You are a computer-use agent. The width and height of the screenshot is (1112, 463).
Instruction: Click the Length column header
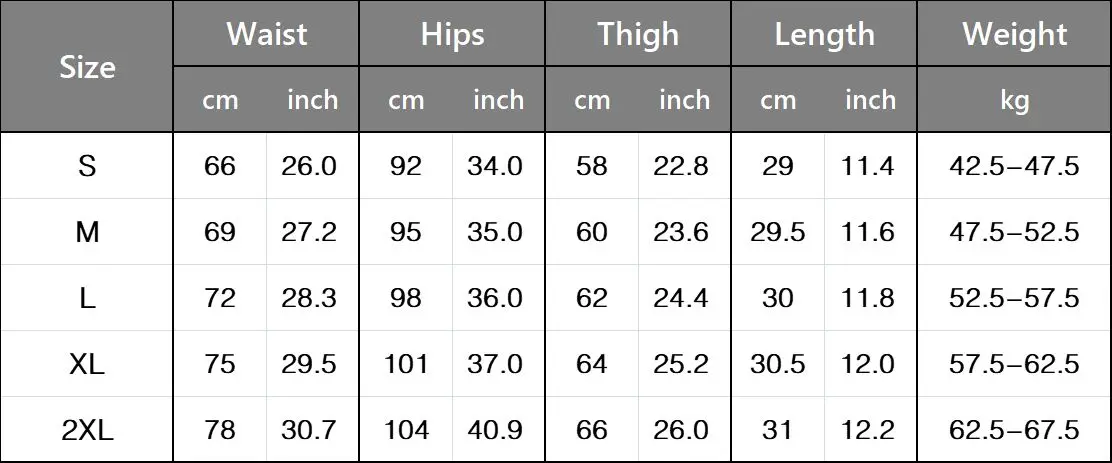824,34
